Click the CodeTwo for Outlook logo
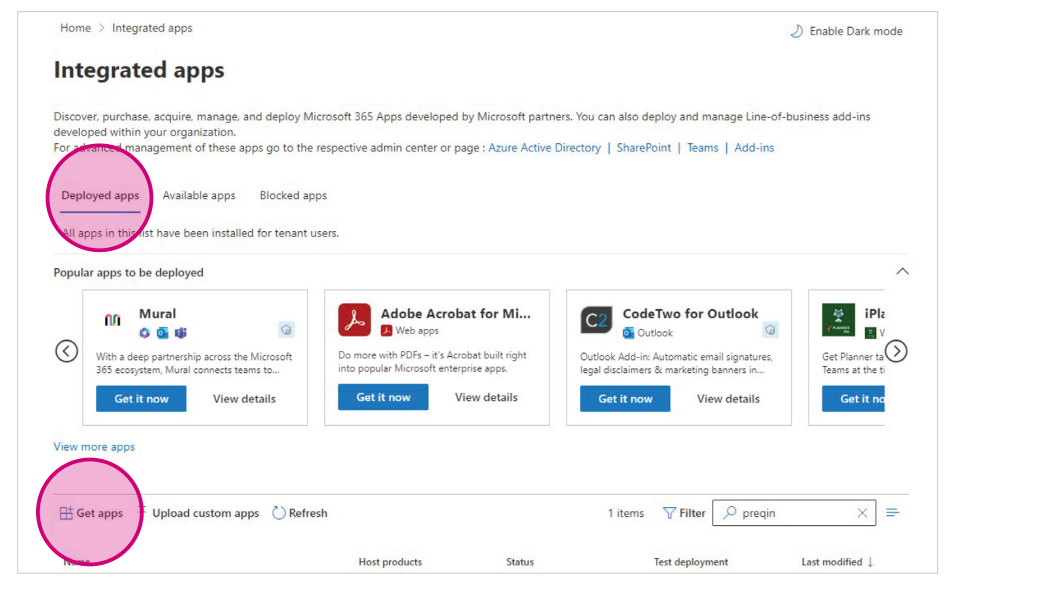This screenshot has width=1041, height=595. click(x=597, y=318)
